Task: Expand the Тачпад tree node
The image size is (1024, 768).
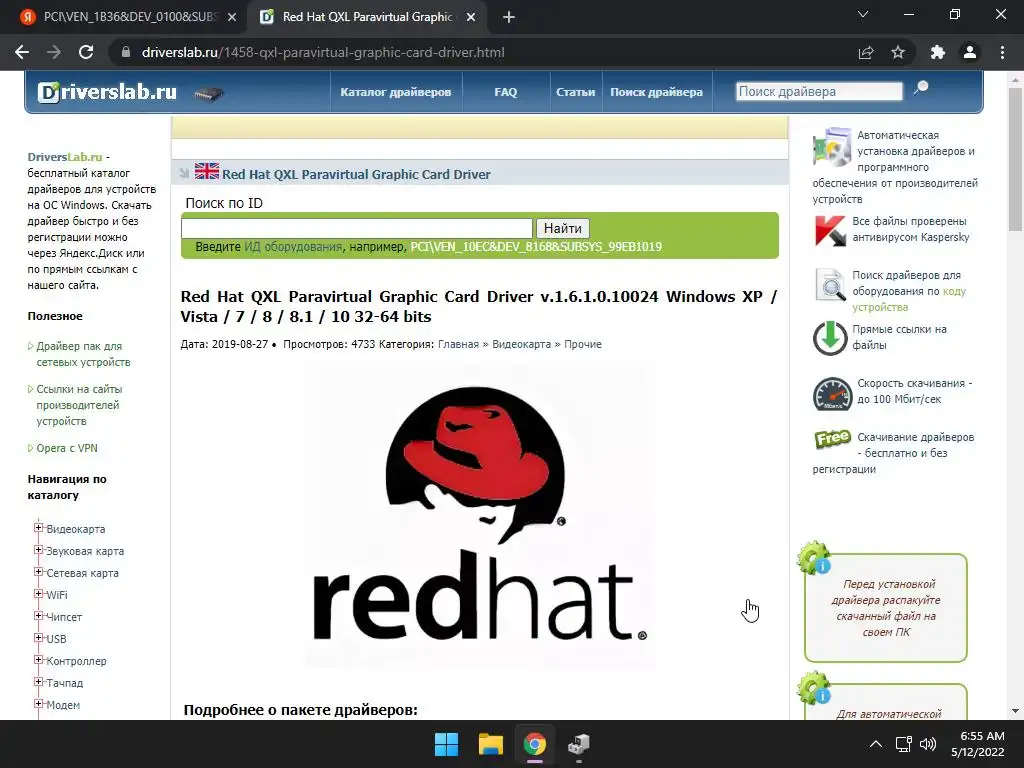Action: pos(39,682)
